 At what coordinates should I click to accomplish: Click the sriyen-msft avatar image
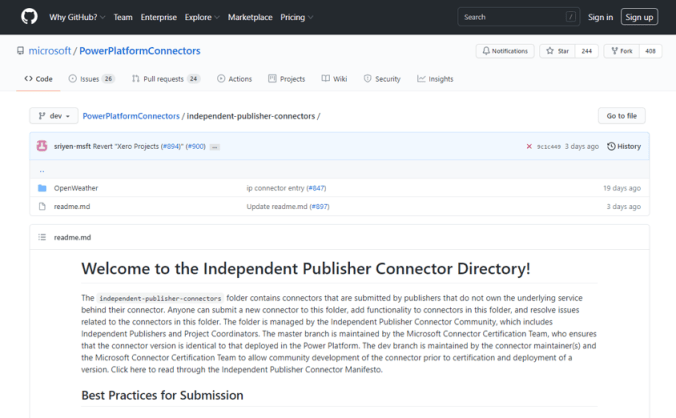(42, 146)
